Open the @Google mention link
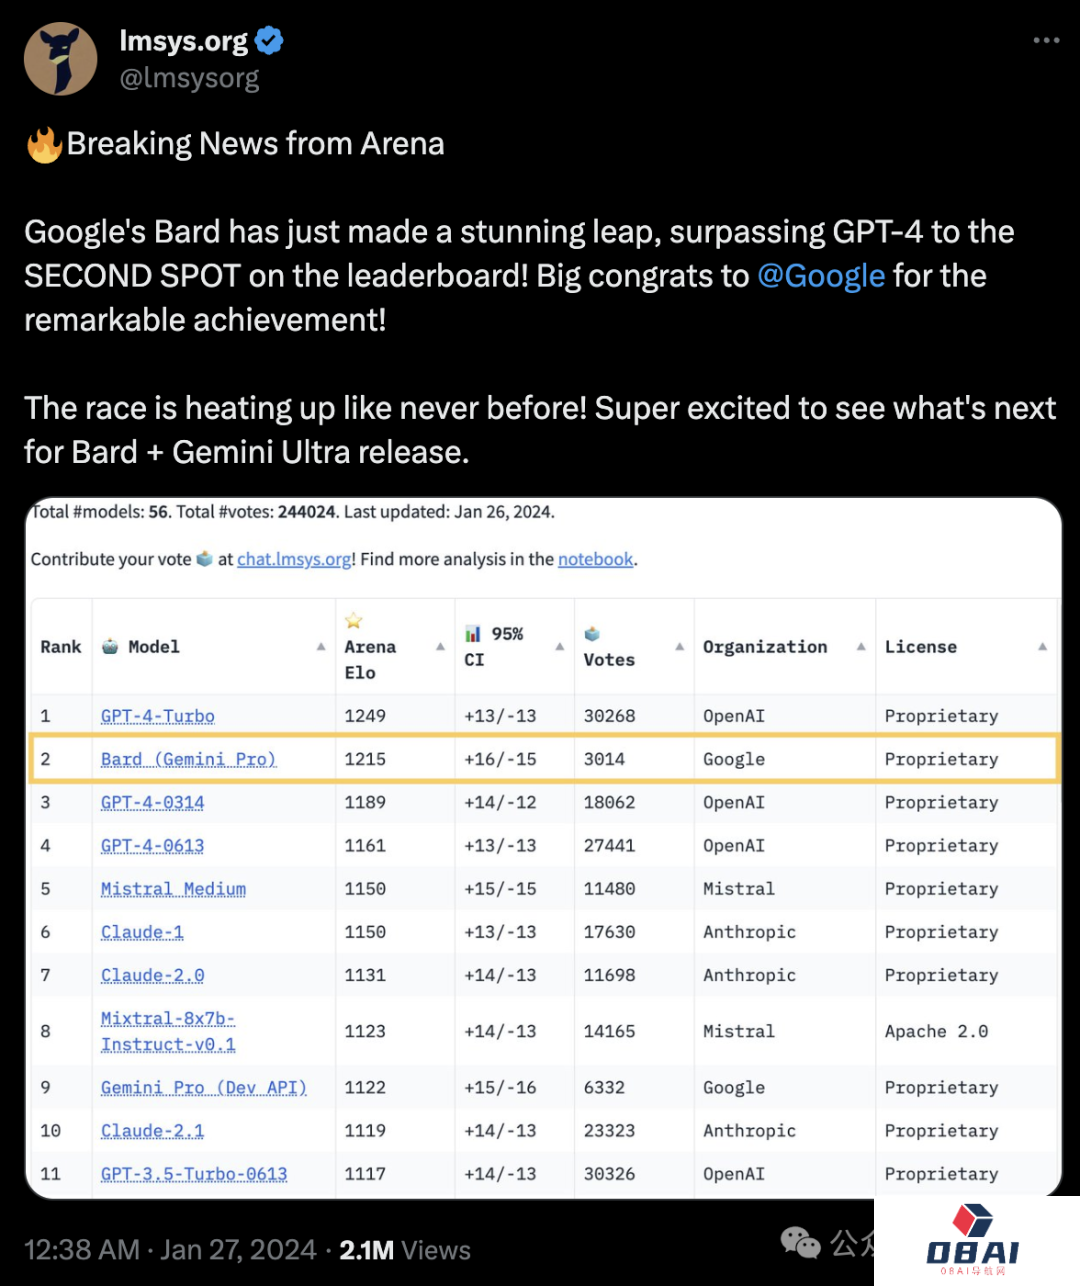 [821, 276]
